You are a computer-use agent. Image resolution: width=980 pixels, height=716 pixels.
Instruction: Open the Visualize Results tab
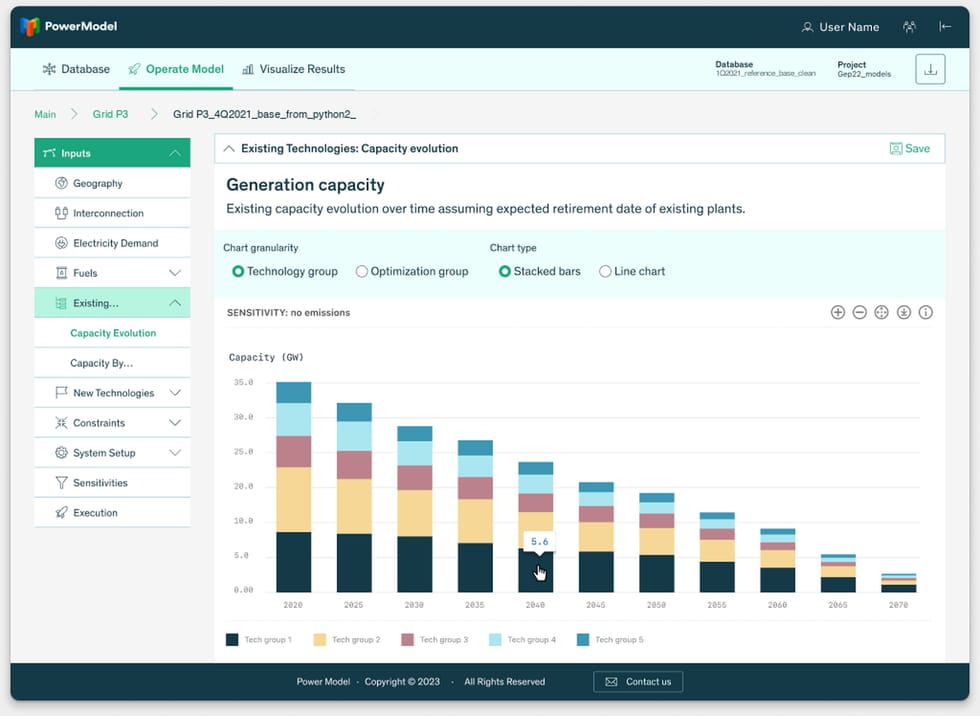point(294,69)
